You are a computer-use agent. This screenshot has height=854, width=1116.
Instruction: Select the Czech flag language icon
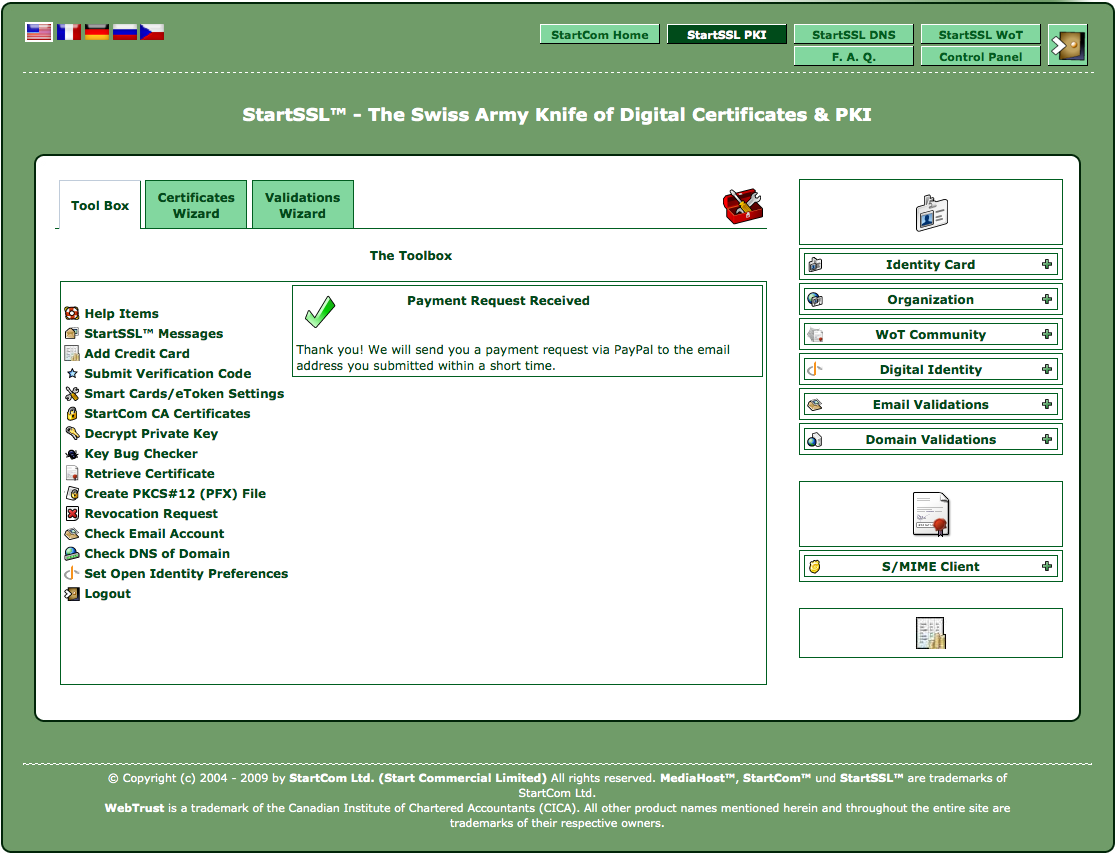pos(152,32)
